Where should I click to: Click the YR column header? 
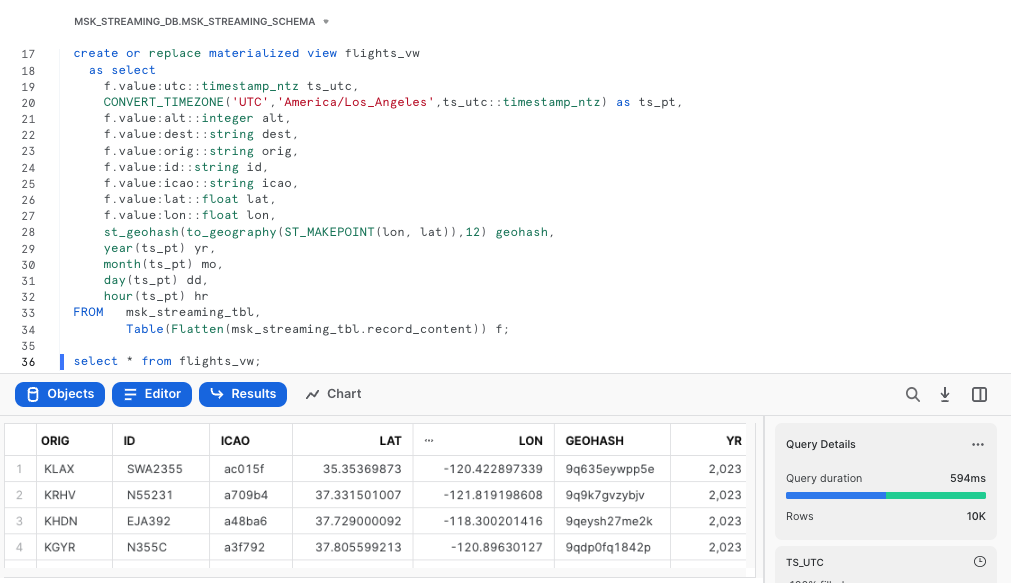coord(733,440)
